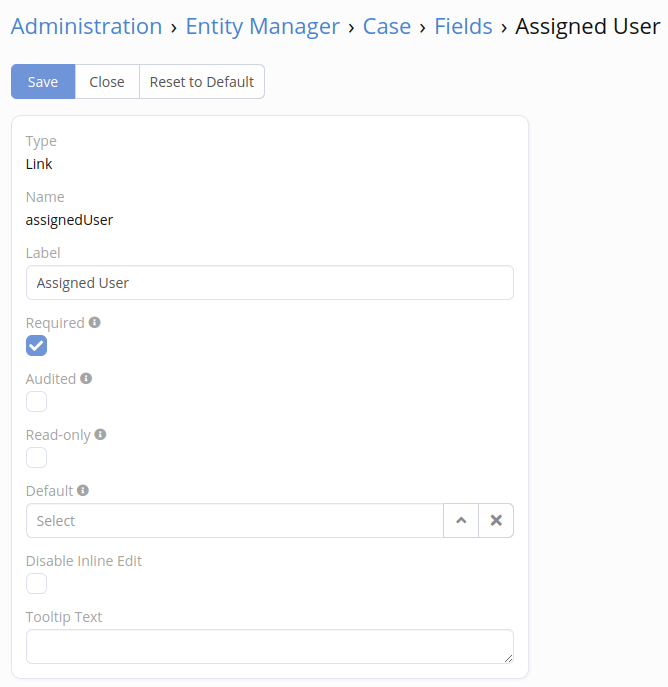Navigate to Case breadcrumb
This screenshot has width=668, height=687.
pyautogui.click(x=387, y=27)
